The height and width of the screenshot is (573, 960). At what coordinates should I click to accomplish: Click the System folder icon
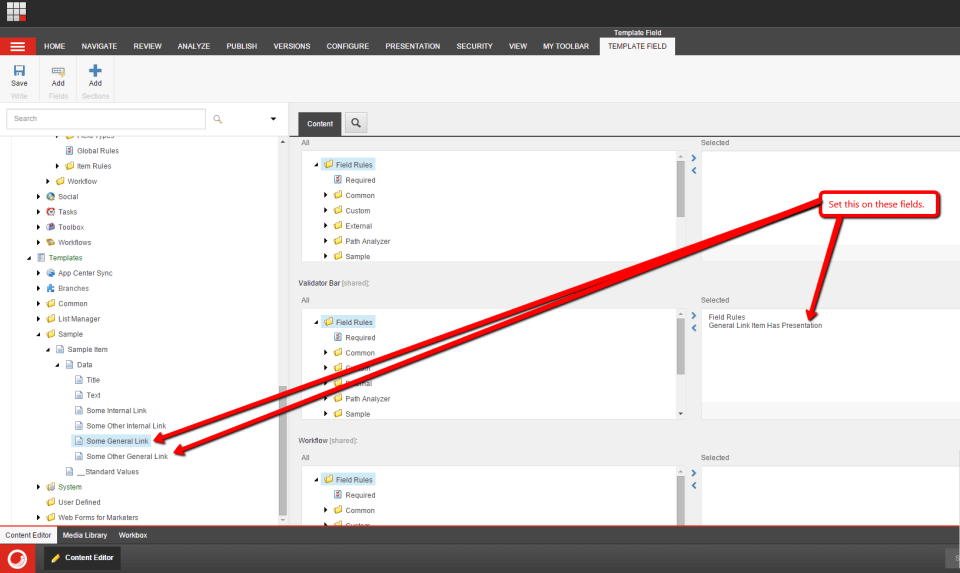(x=51, y=487)
